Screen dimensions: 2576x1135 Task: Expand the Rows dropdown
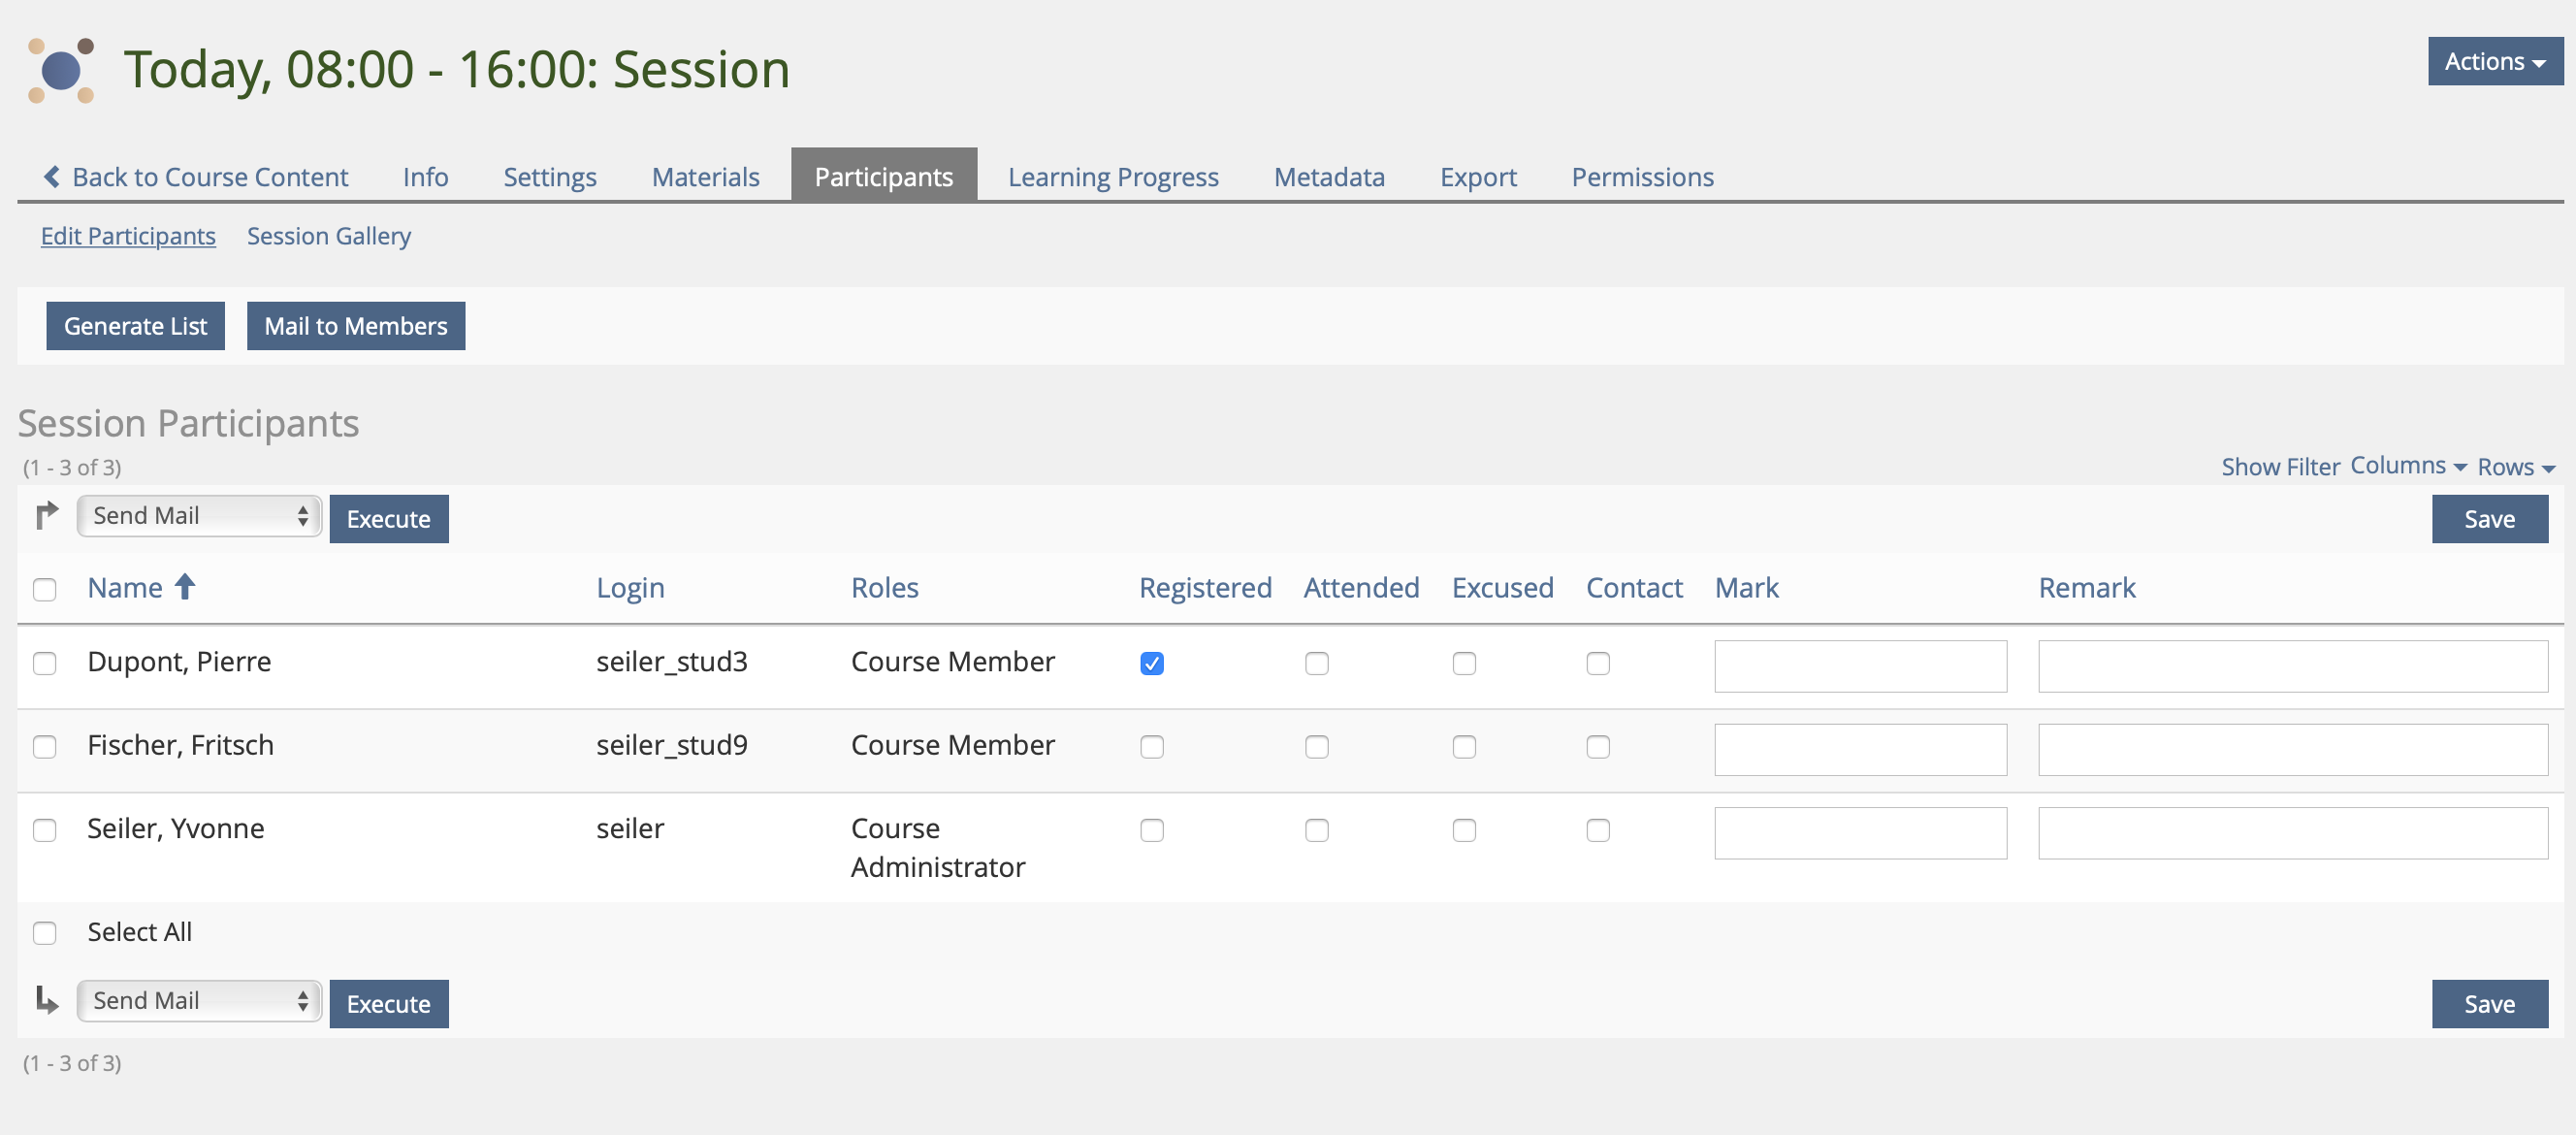2515,467
